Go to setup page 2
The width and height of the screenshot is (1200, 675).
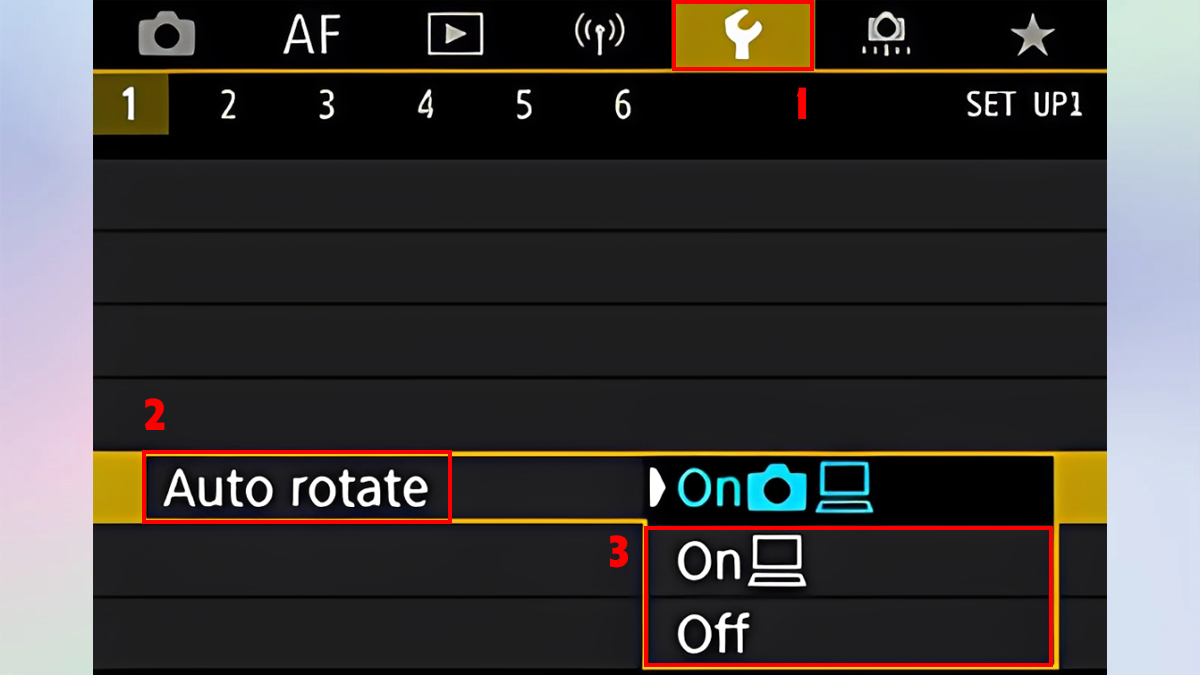pos(228,105)
